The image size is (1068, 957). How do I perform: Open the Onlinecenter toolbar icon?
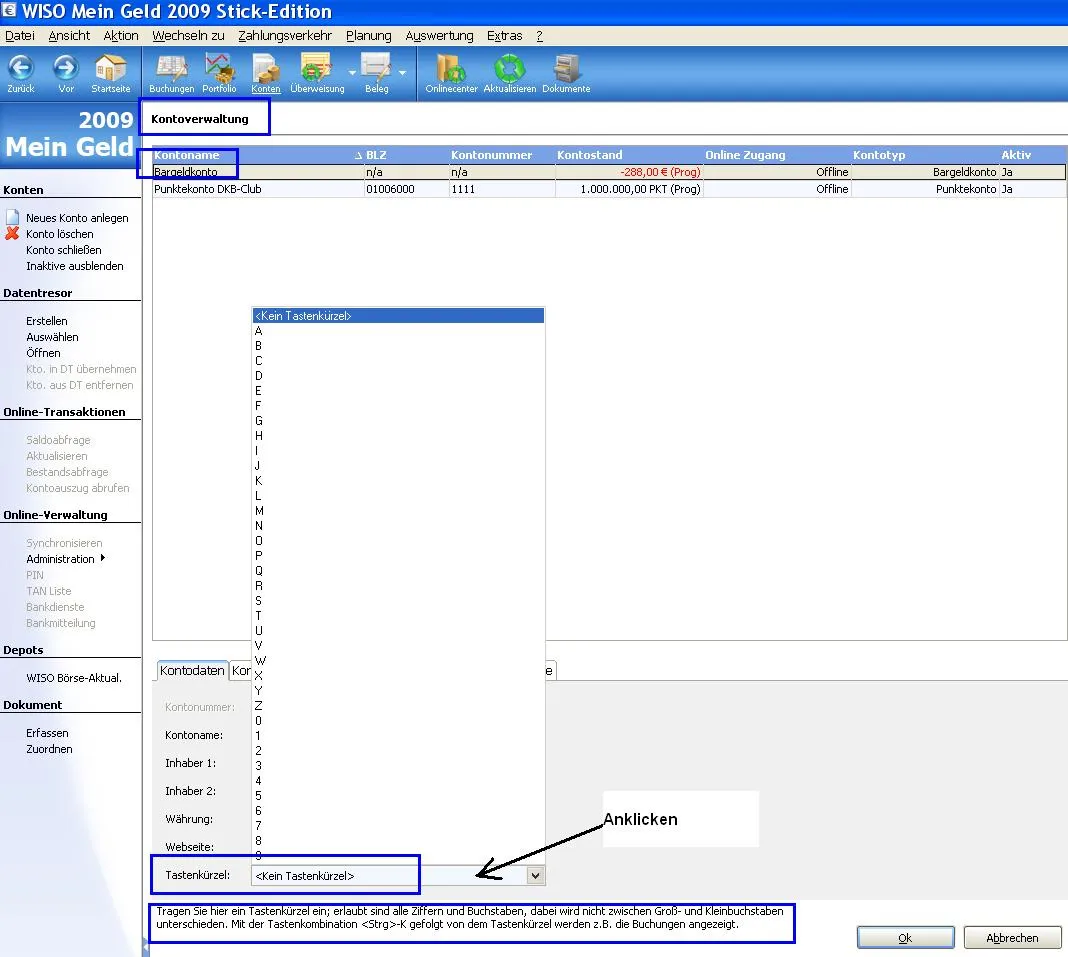click(451, 68)
